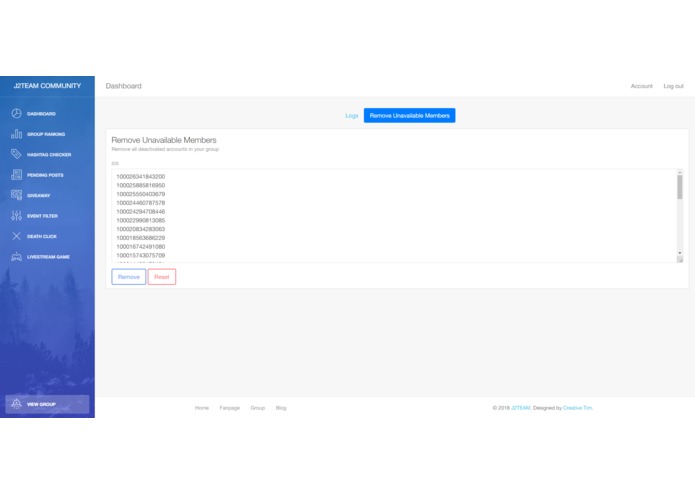
Task: Open the Account link
Action: pos(641,86)
